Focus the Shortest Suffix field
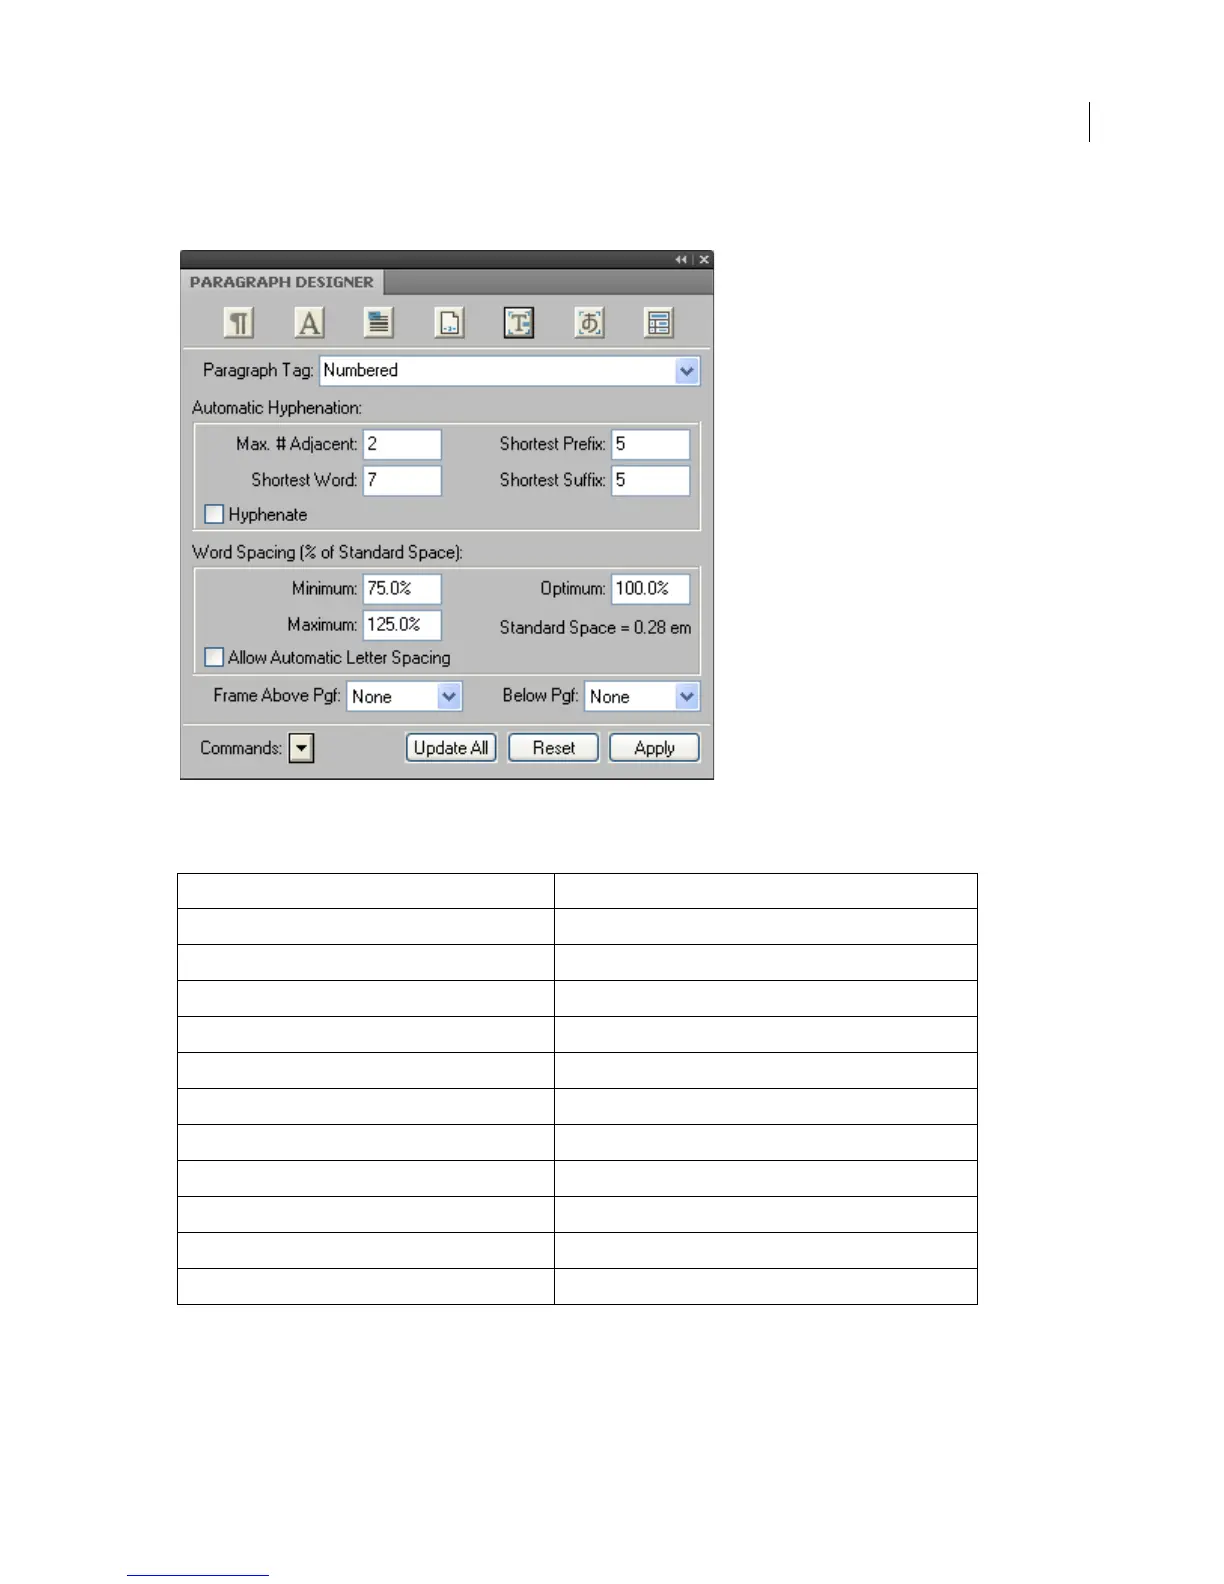 click(x=651, y=480)
